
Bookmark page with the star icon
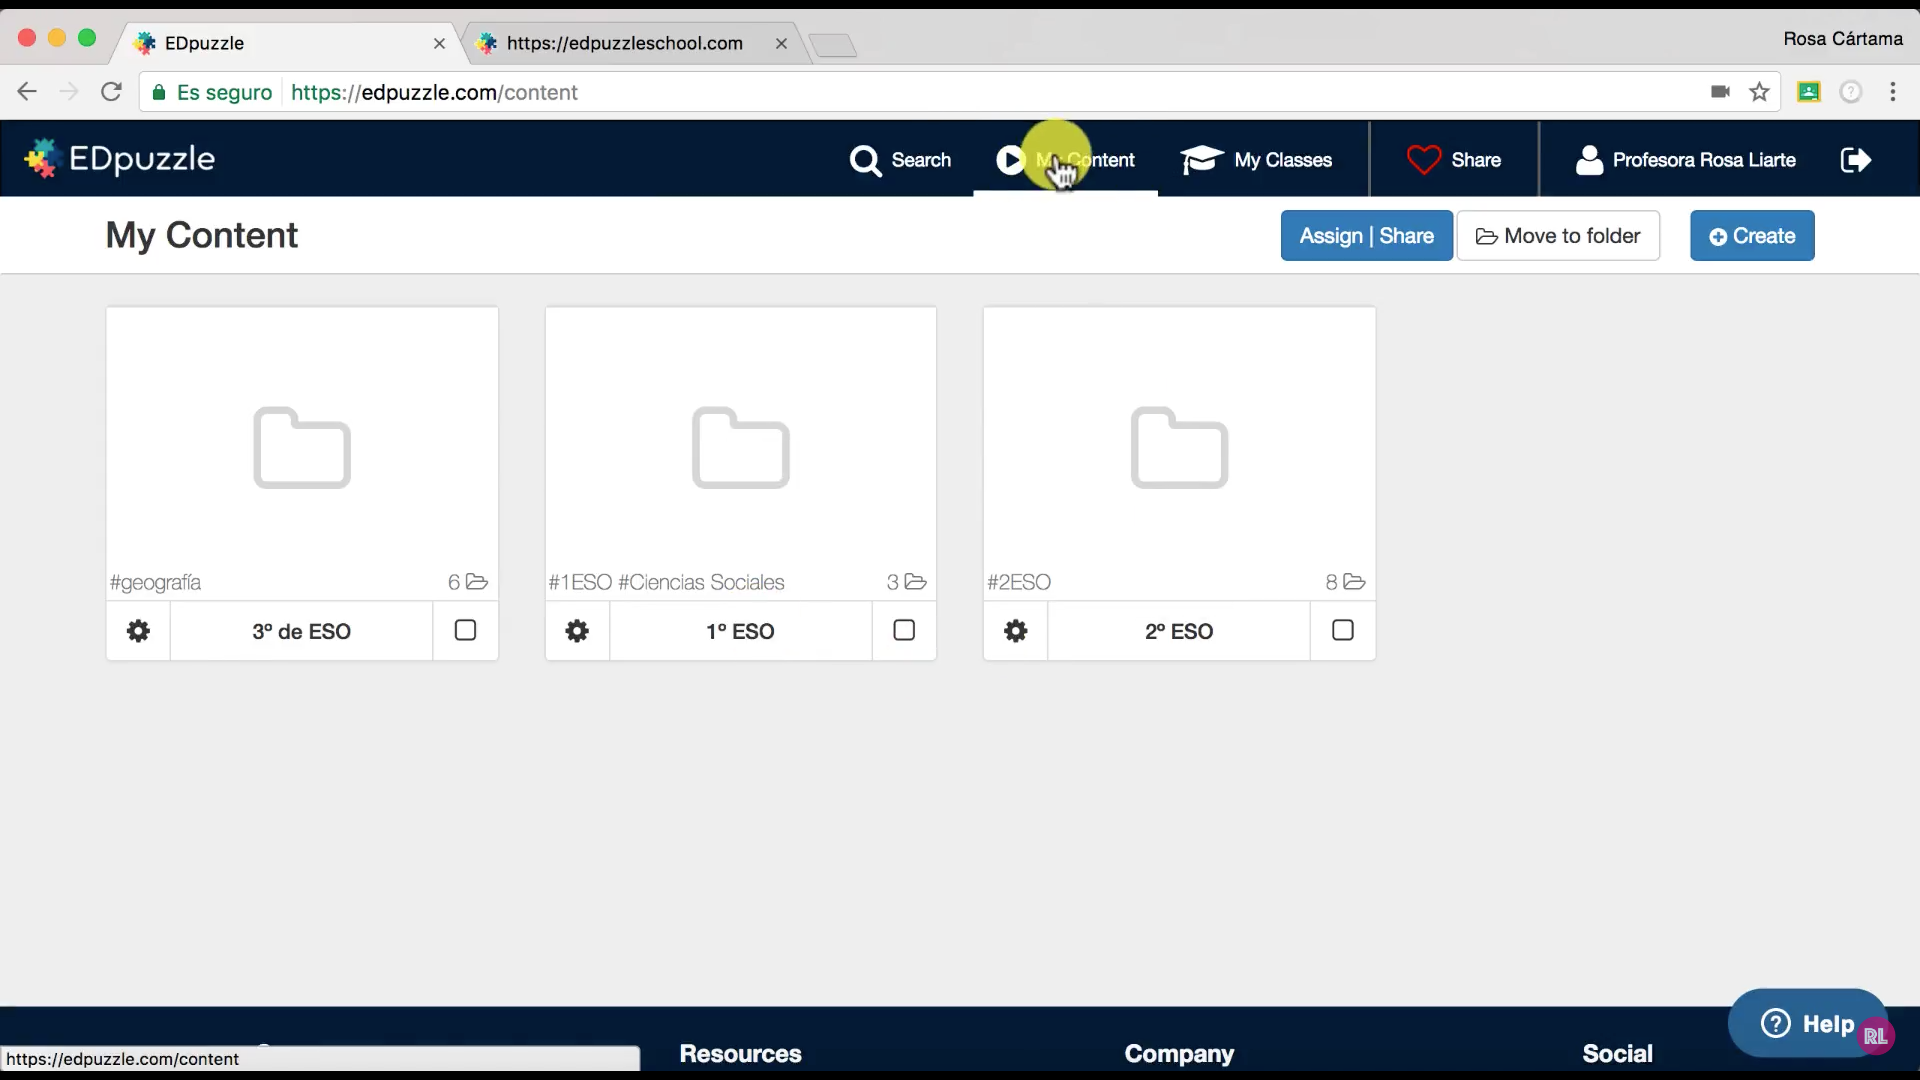tap(1759, 92)
